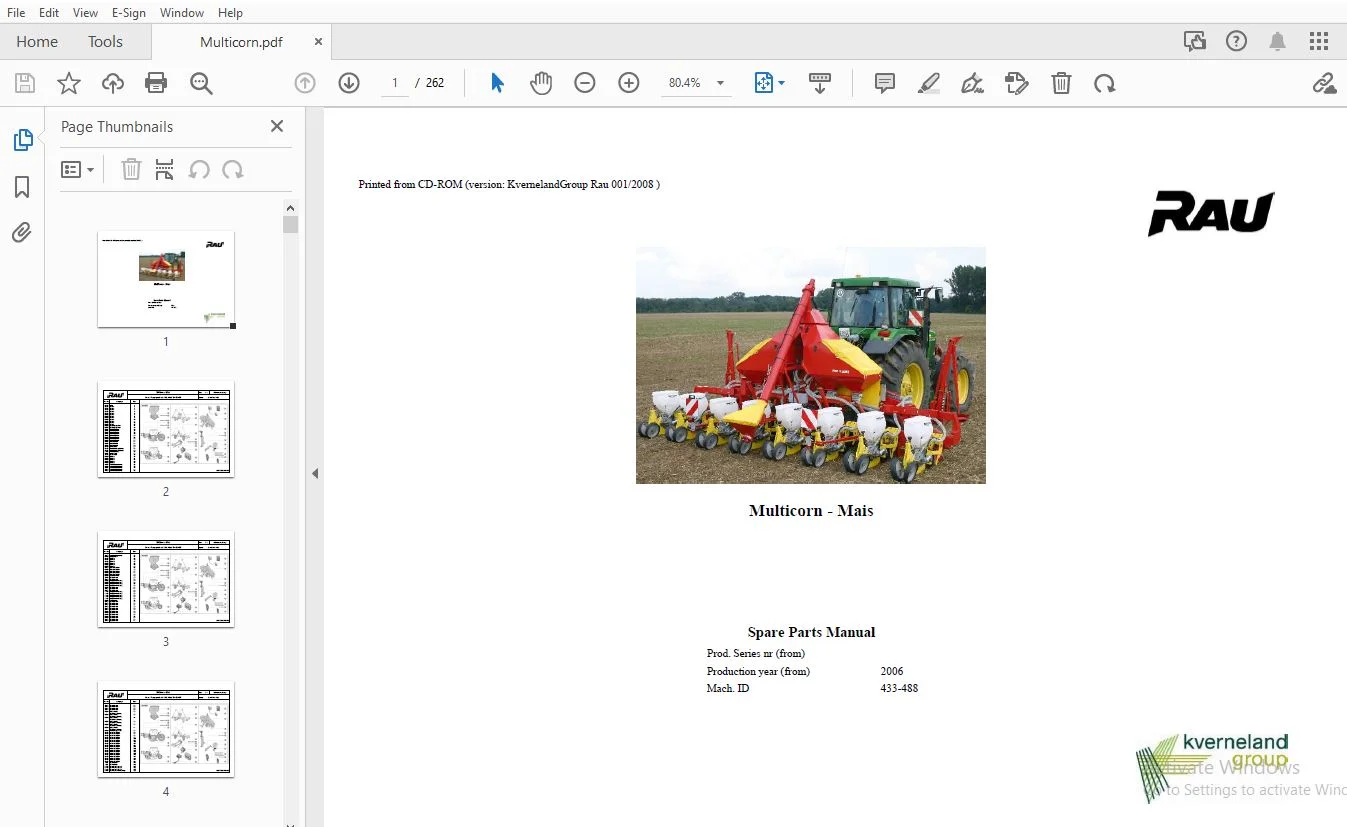The height and width of the screenshot is (827, 1347).
Task: Go to the next page with the down arrow
Action: (x=349, y=83)
